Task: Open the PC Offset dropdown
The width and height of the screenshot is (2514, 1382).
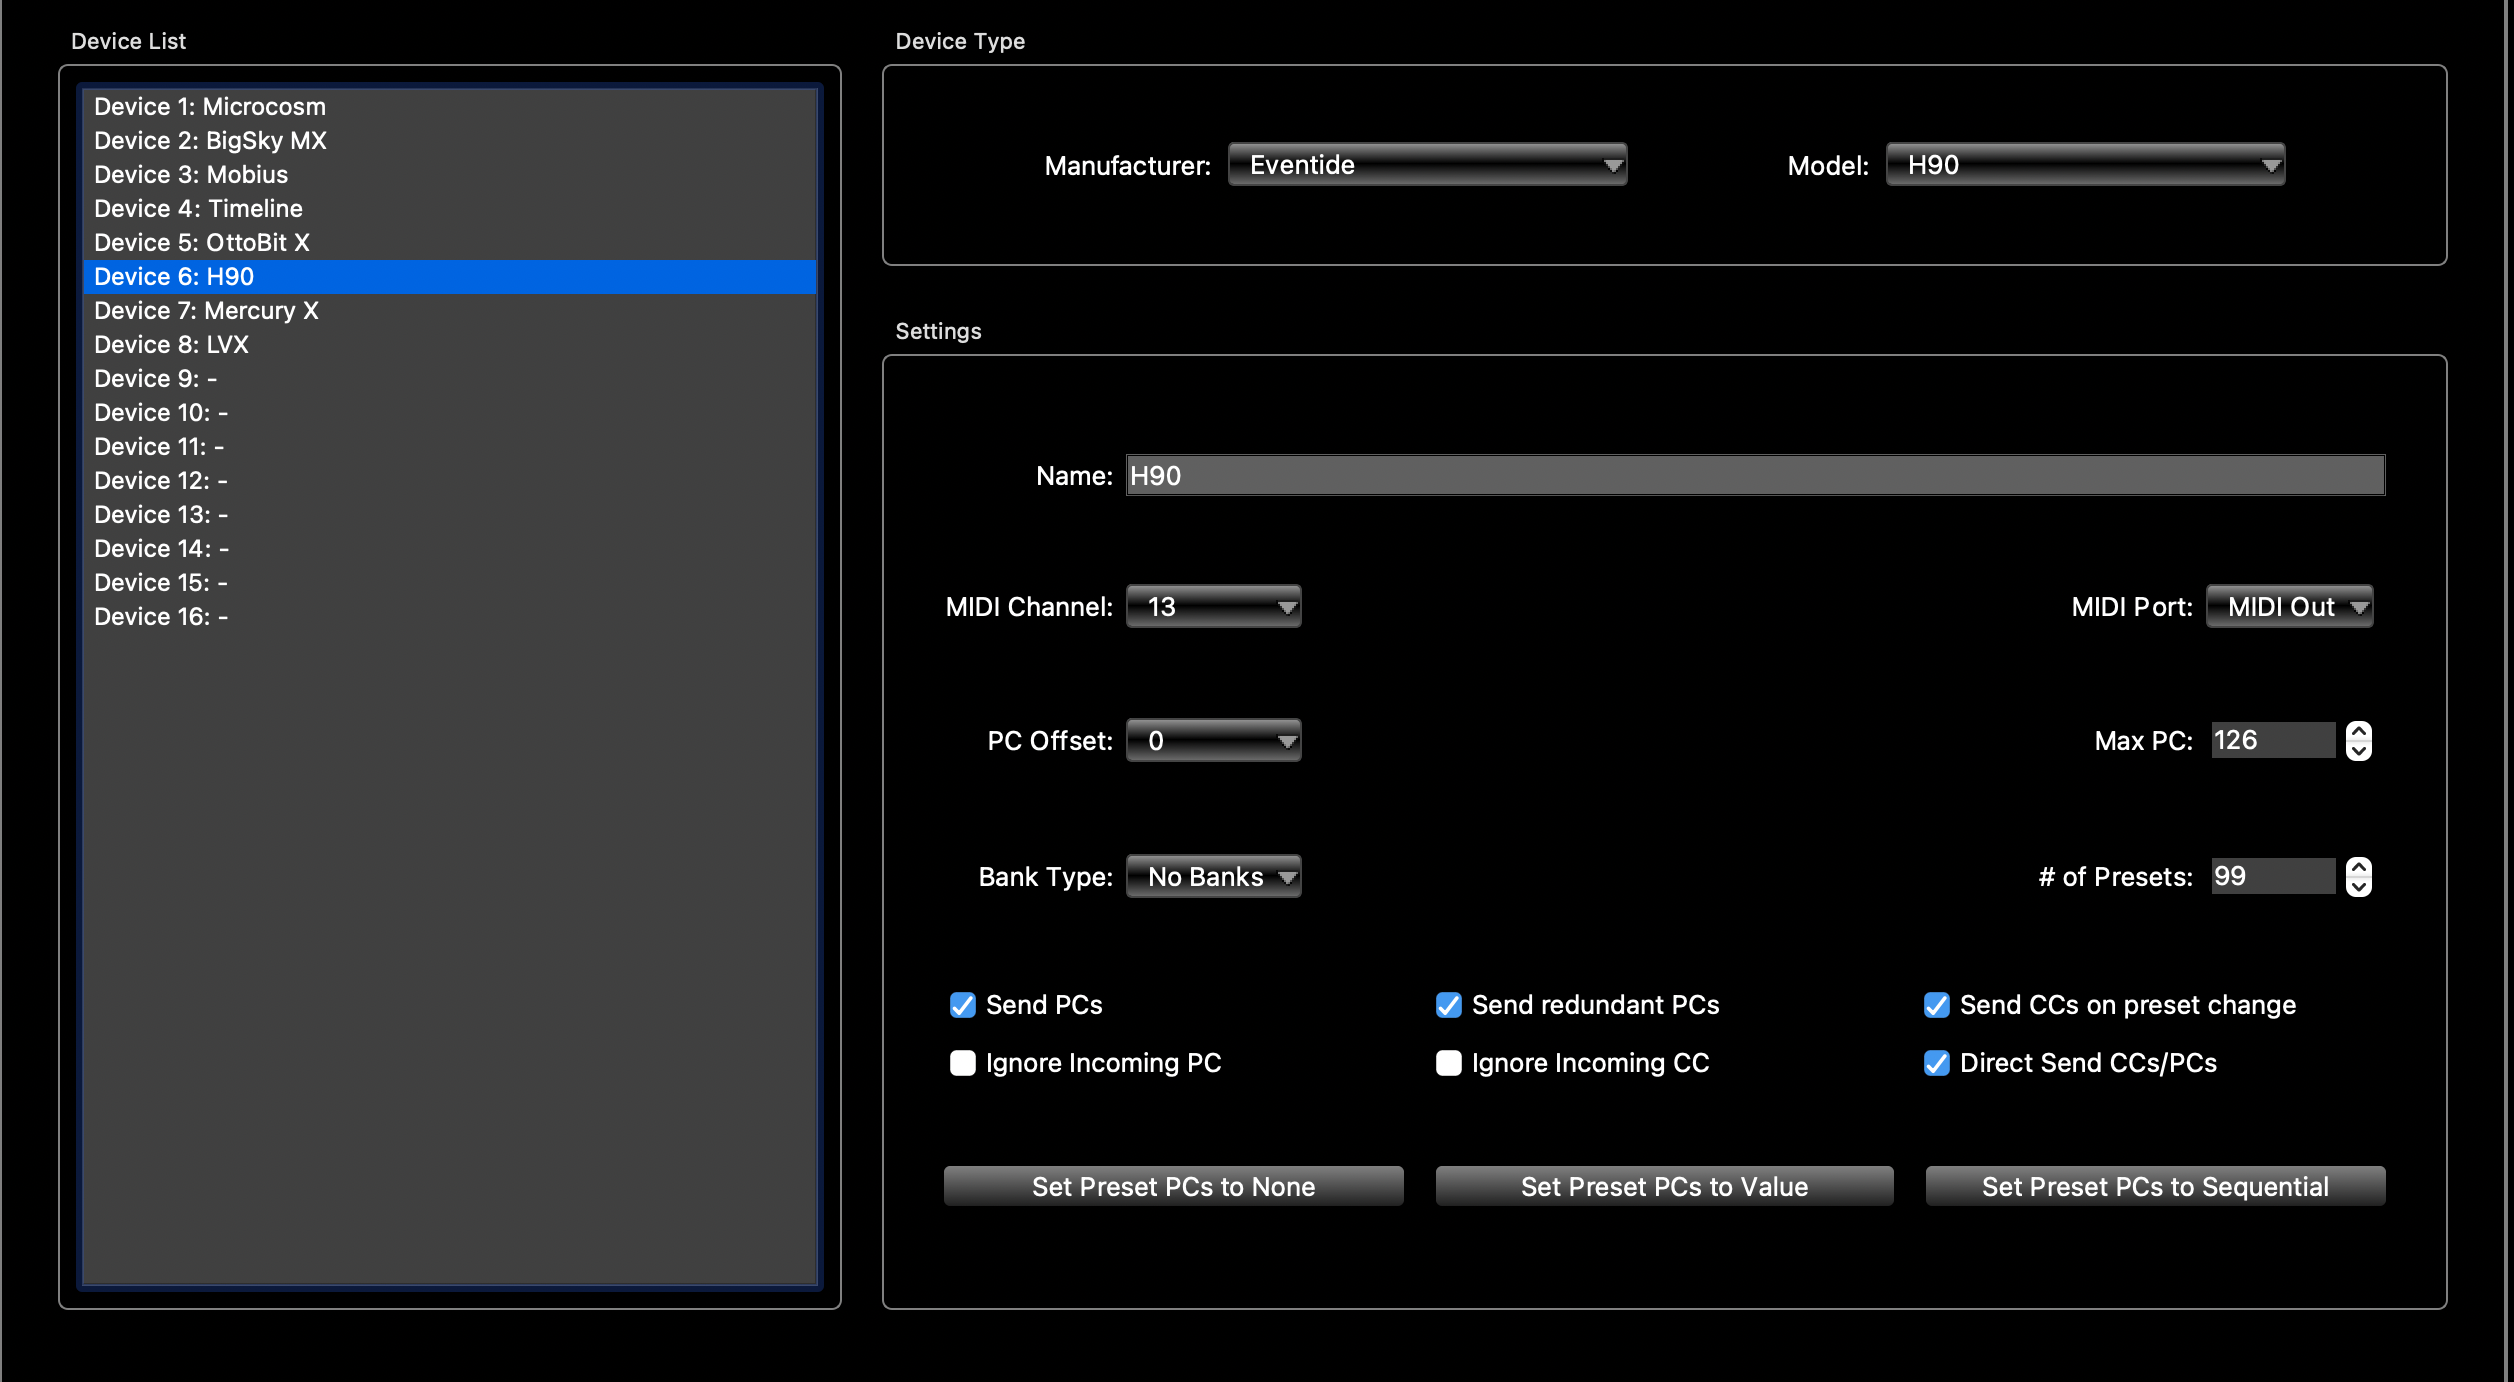Action: tap(1213, 741)
